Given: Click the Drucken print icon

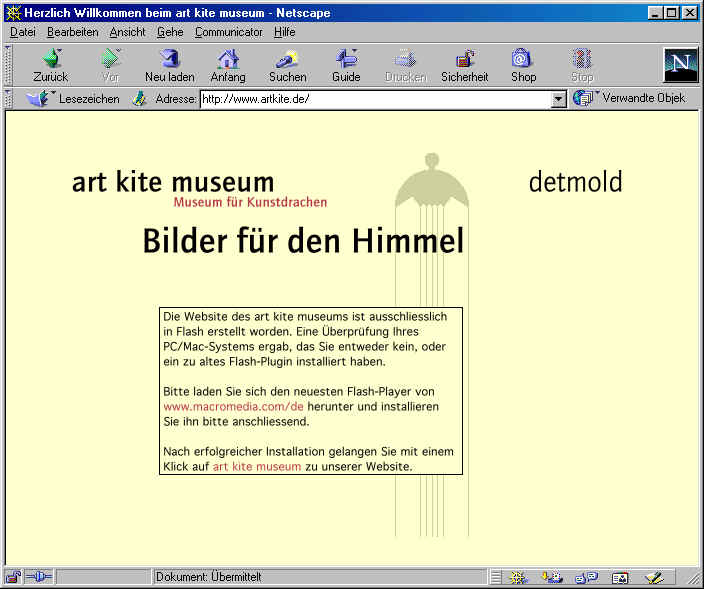Looking at the screenshot, I should coord(405,66).
